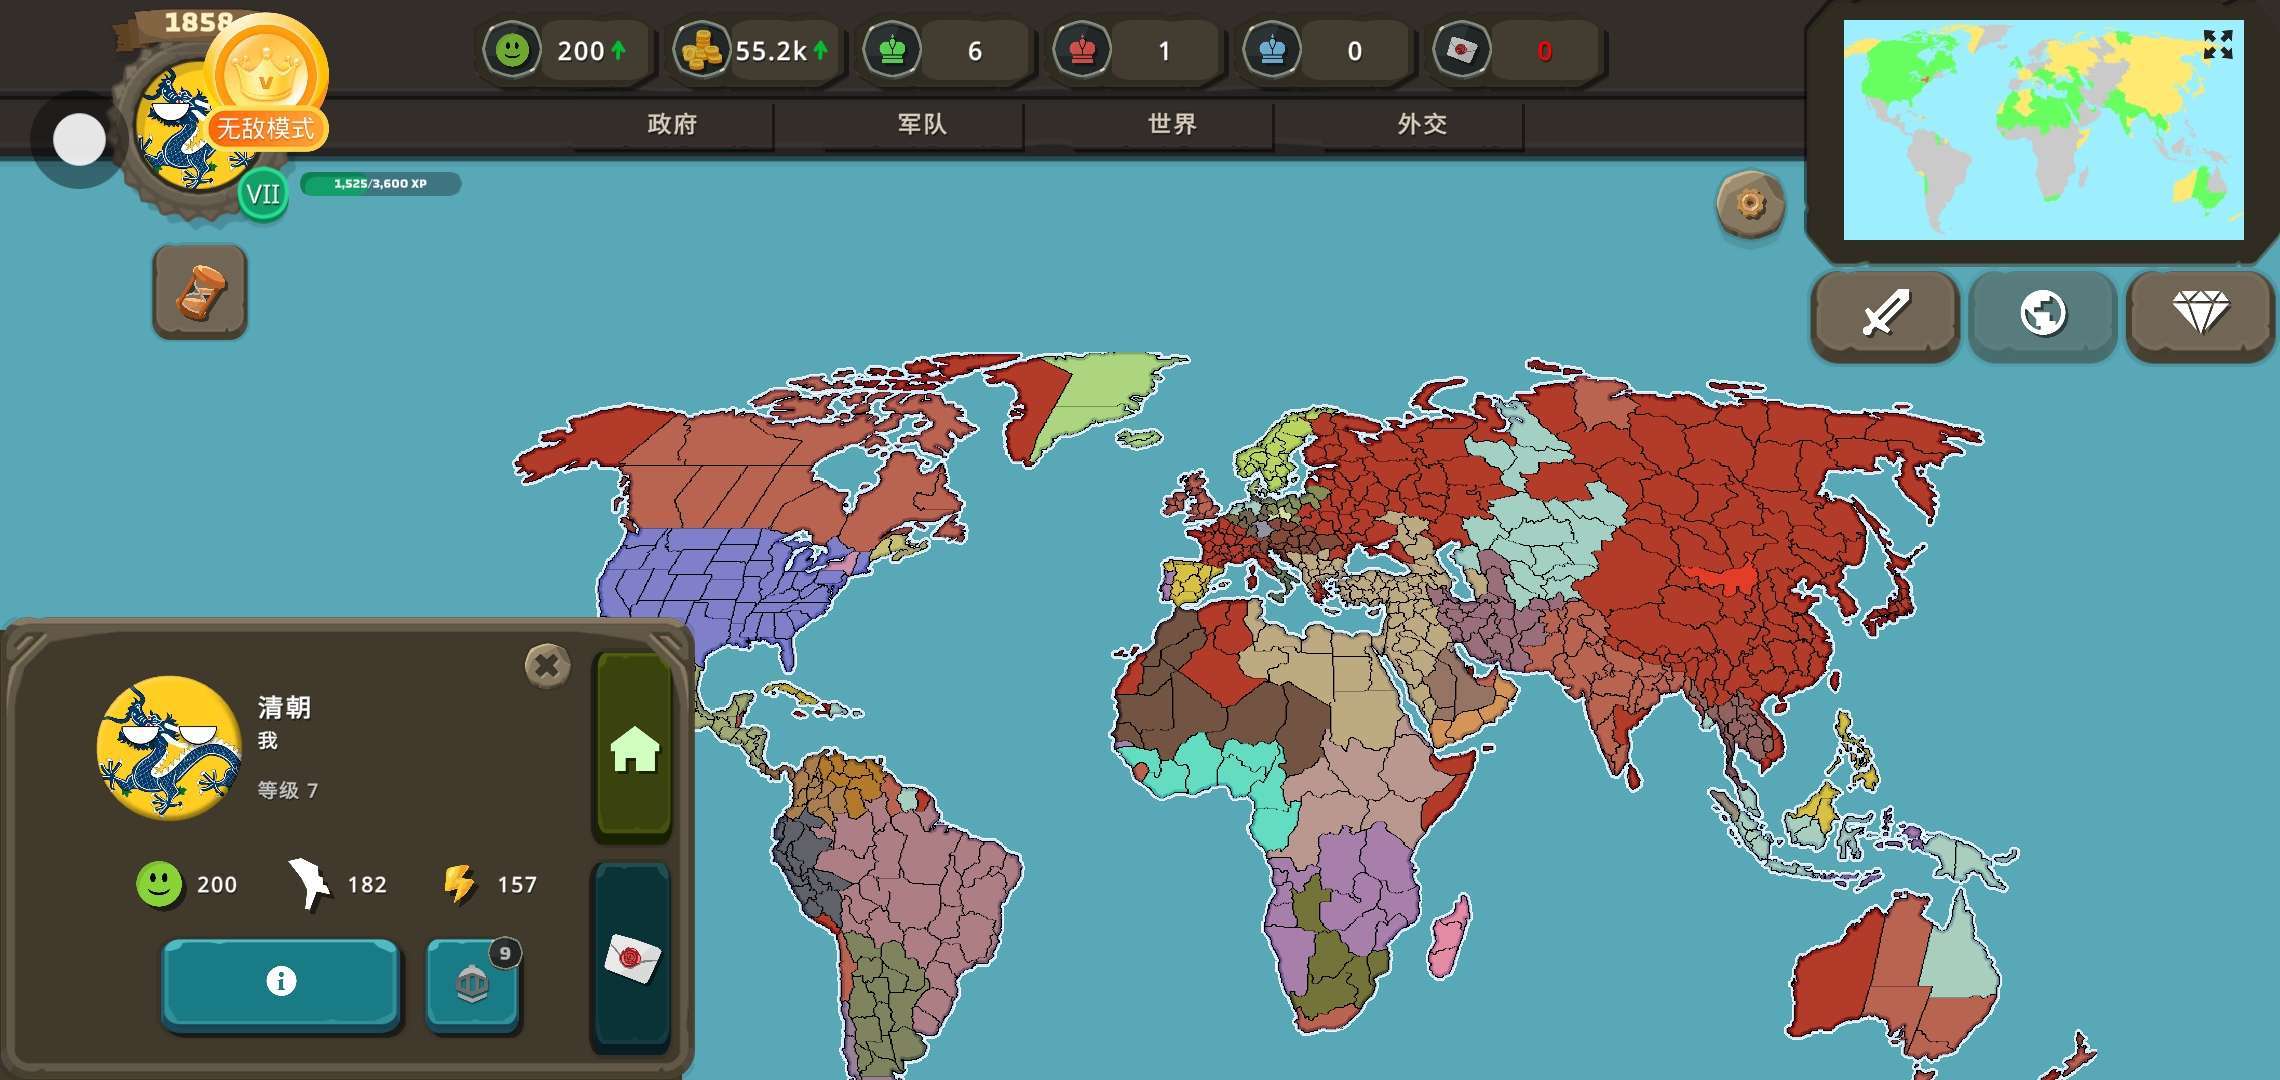The image size is (2280, 1080).
Task: Click the XP progress bar
Action: pos(380,184)
